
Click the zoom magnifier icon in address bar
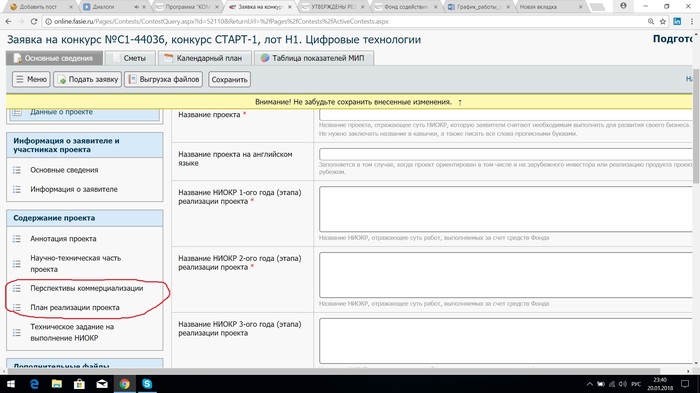click(651, 21)
